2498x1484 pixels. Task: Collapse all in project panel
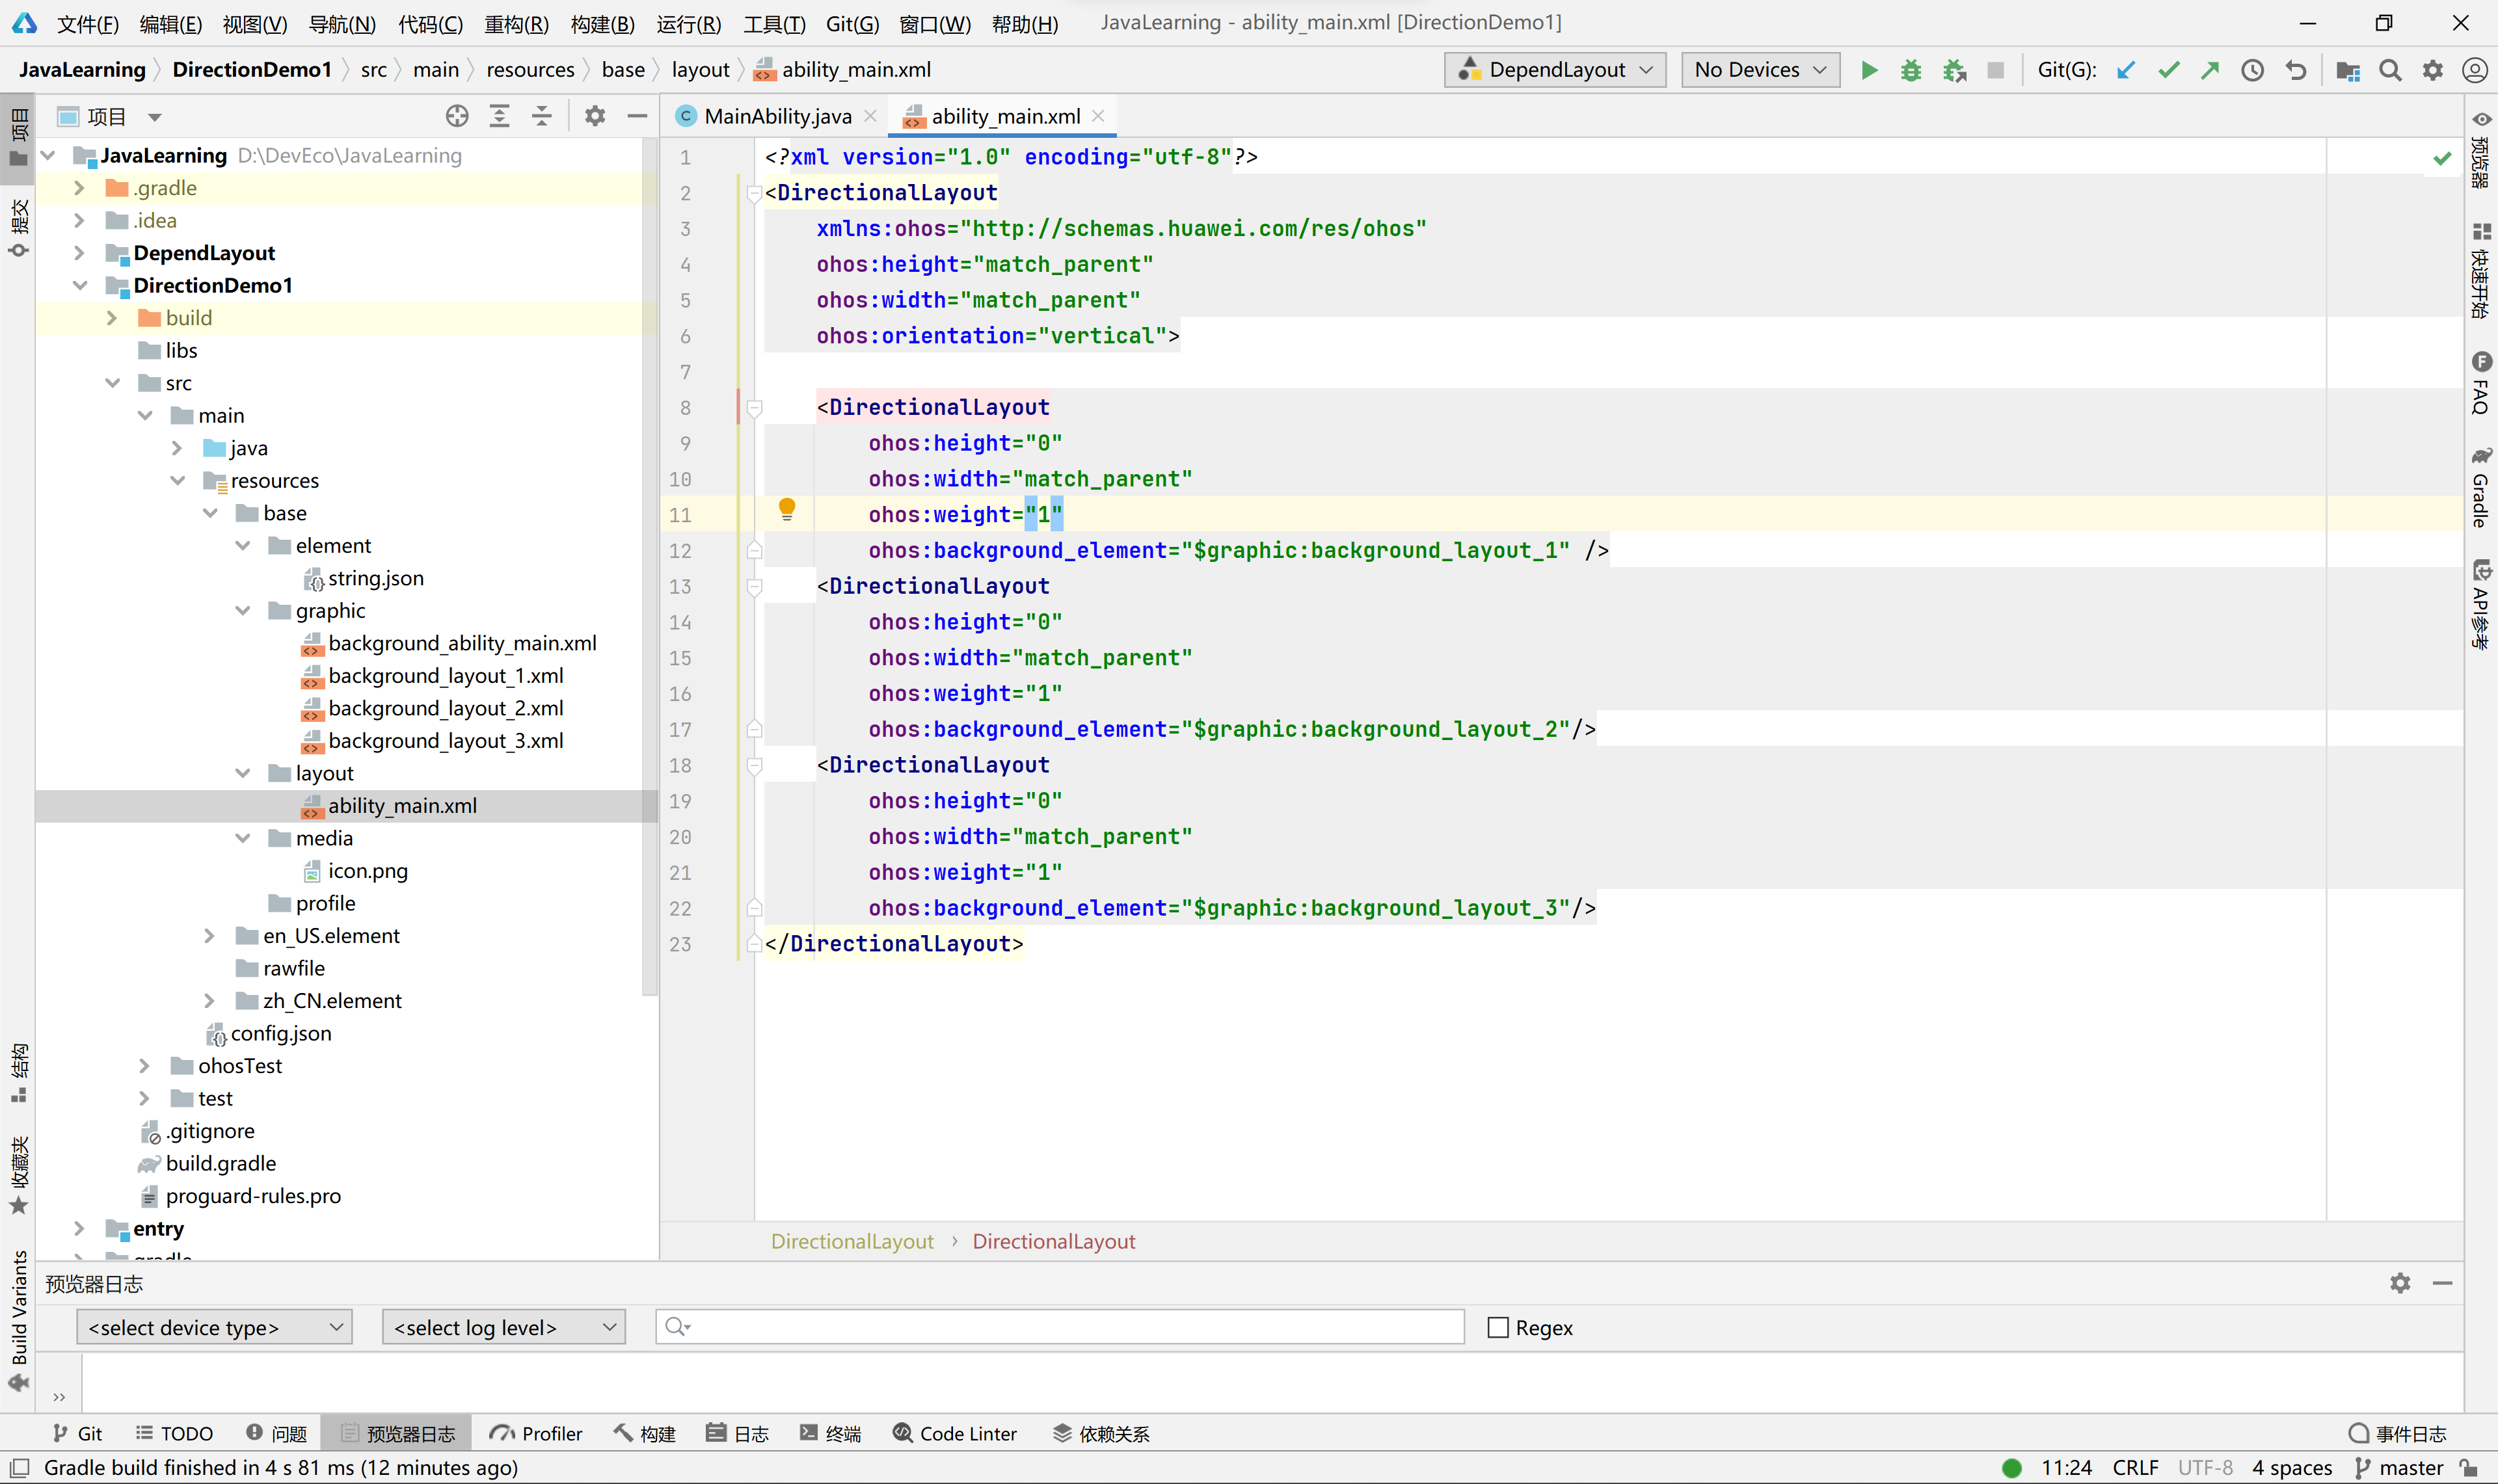click(541, 116)
